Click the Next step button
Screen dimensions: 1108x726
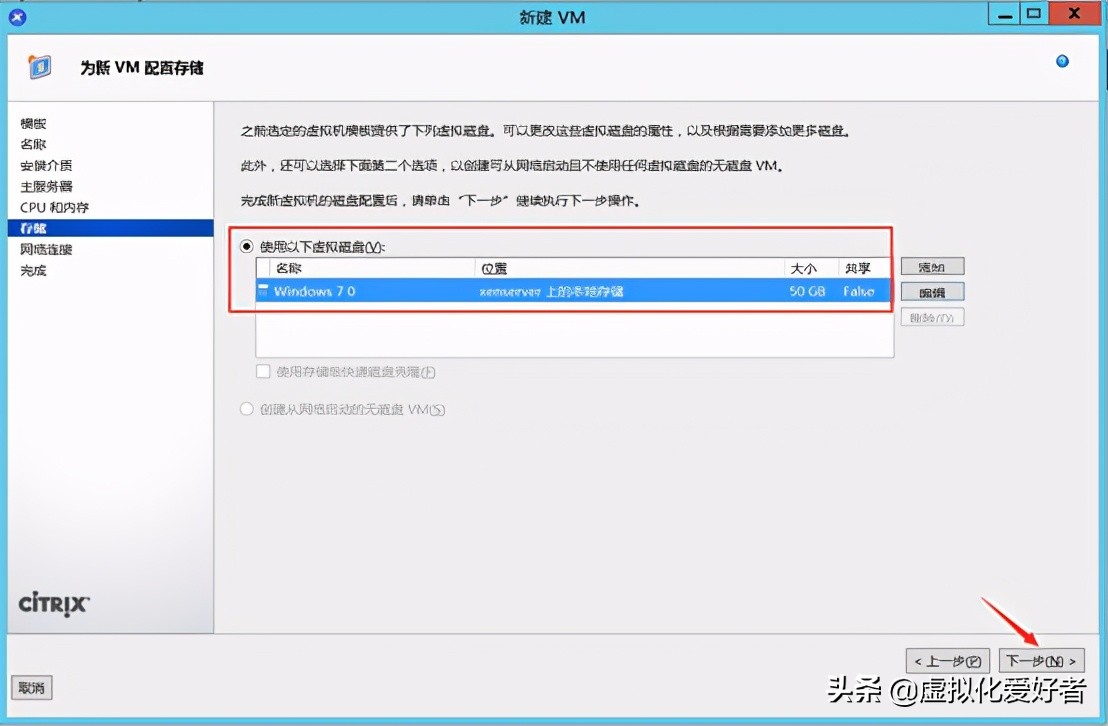pyautogui.click(x=1041, y=661)
